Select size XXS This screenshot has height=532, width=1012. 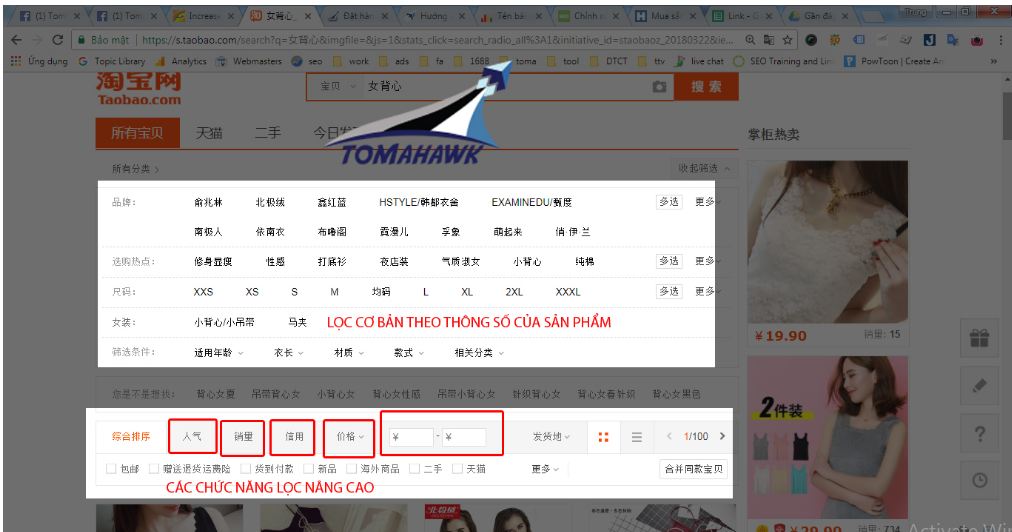click(x=203, y=292)
